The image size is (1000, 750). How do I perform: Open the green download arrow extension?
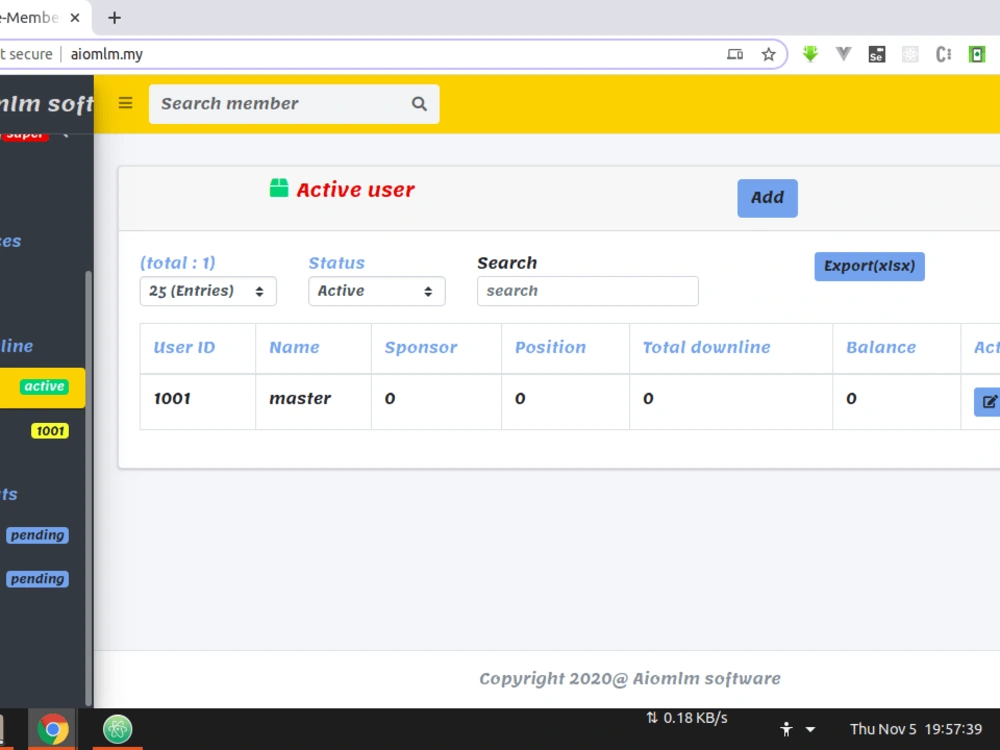click(810, 54)
